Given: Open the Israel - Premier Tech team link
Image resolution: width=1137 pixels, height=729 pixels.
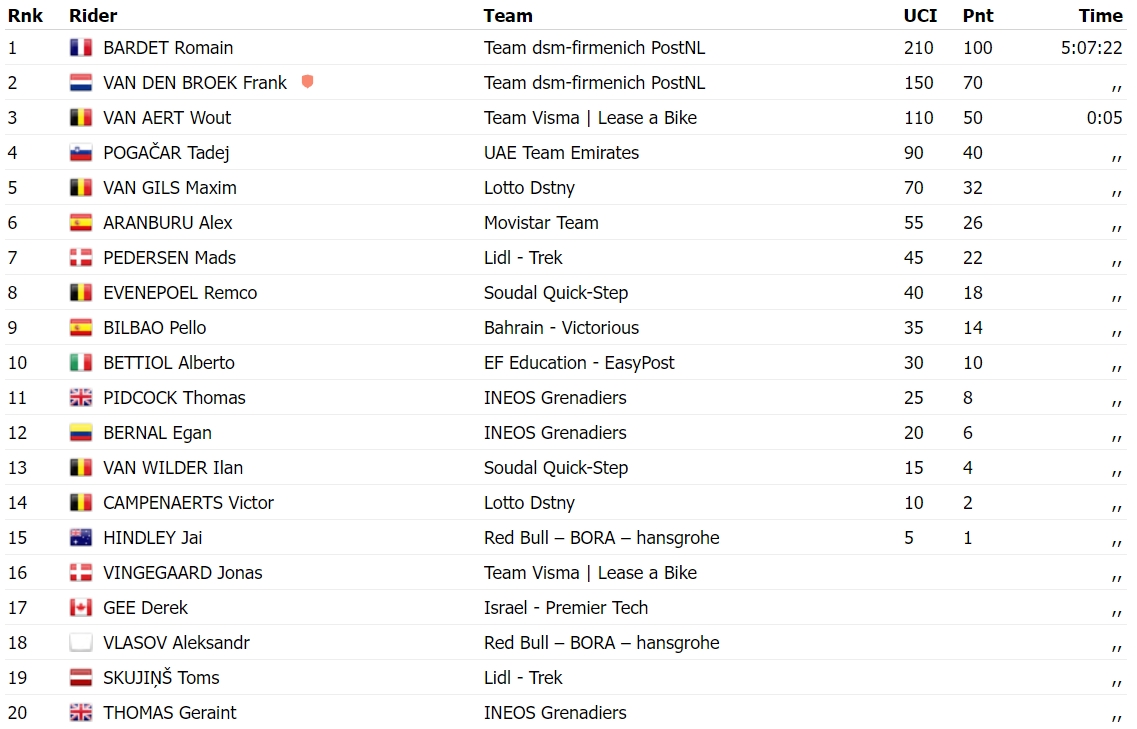Looking at the screenshot, I should coord(566,608).
